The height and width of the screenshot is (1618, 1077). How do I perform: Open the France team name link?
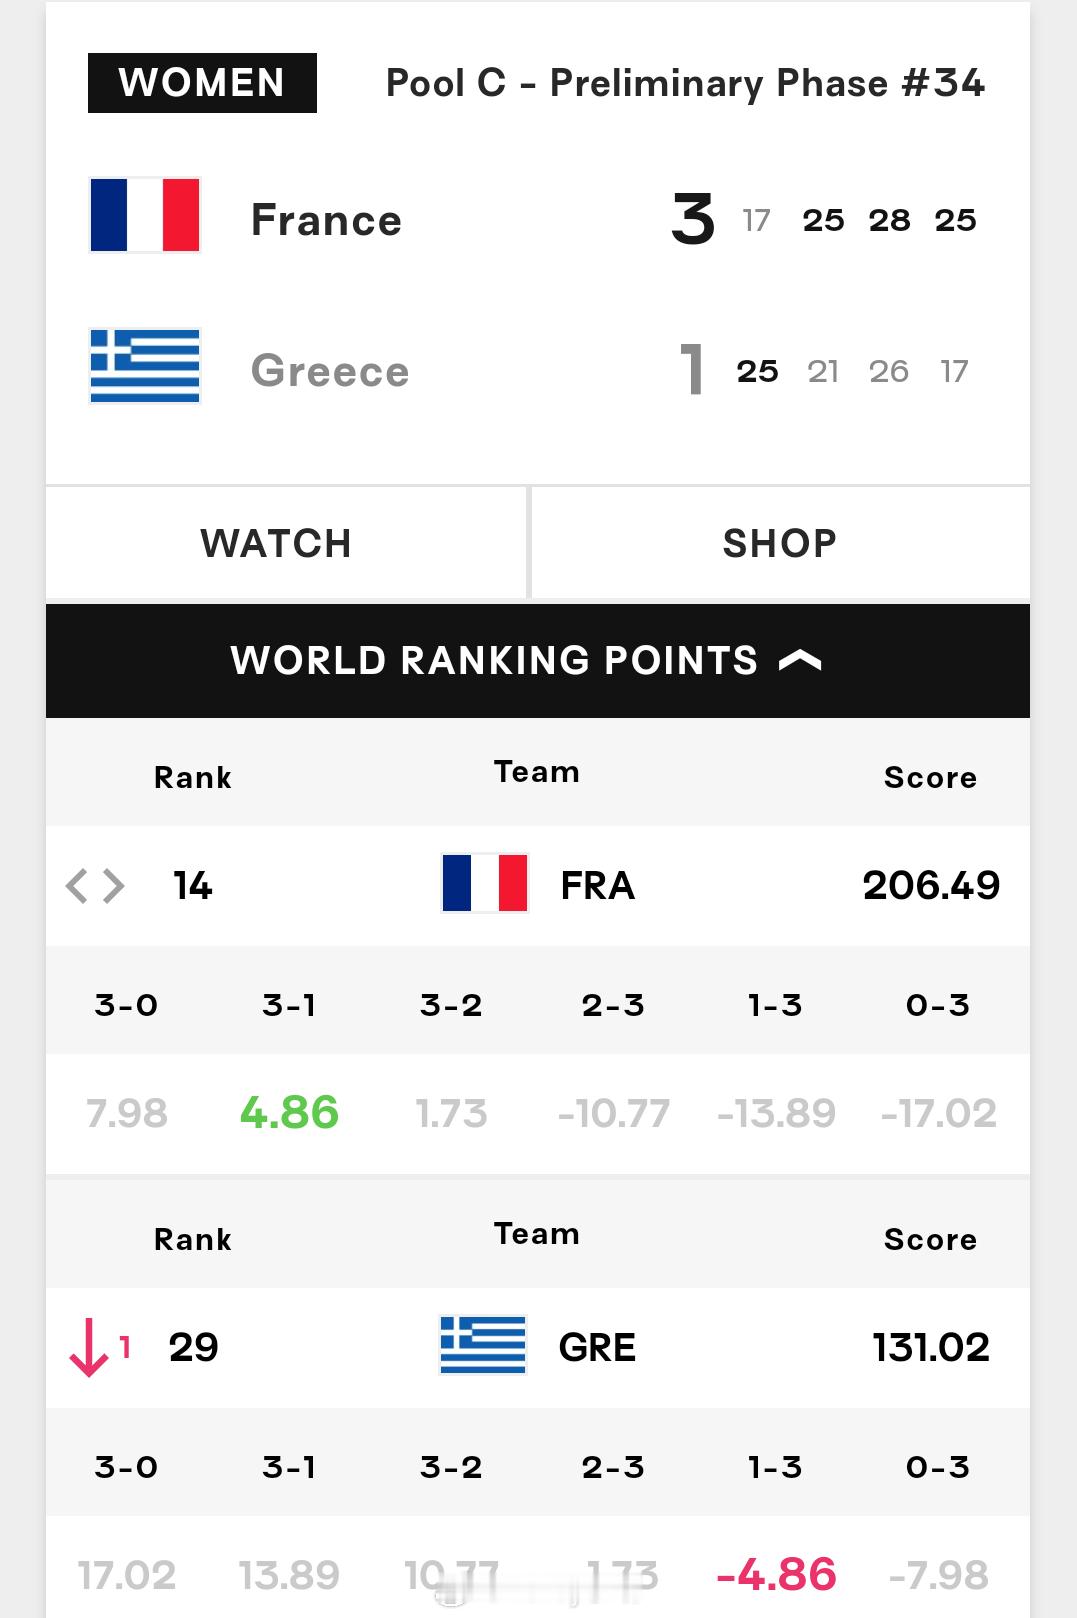point(326,220)
